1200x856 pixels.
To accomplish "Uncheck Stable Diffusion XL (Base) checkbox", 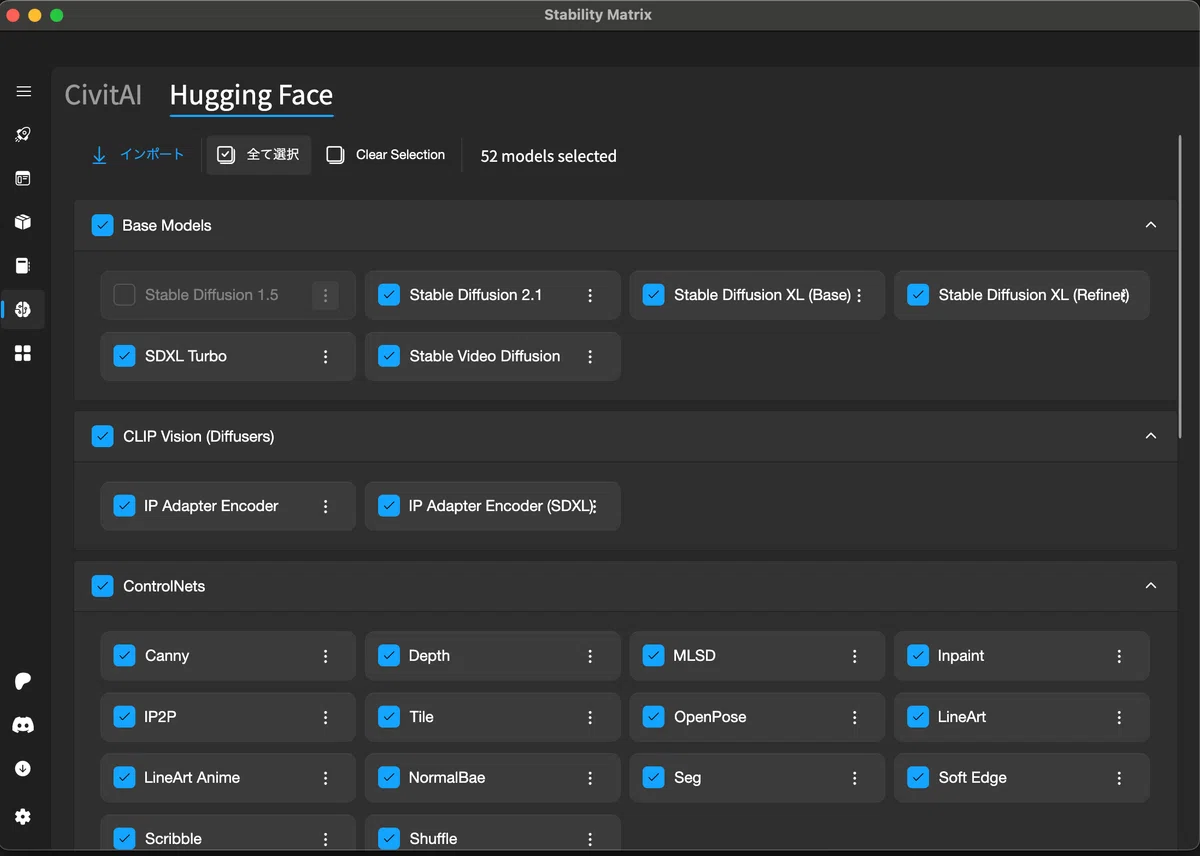I will tap(653, 295).
